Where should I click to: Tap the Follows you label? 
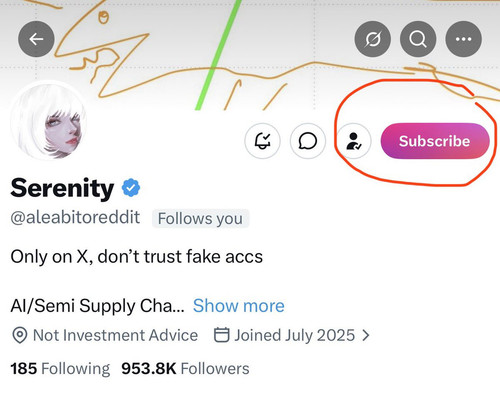200,219
